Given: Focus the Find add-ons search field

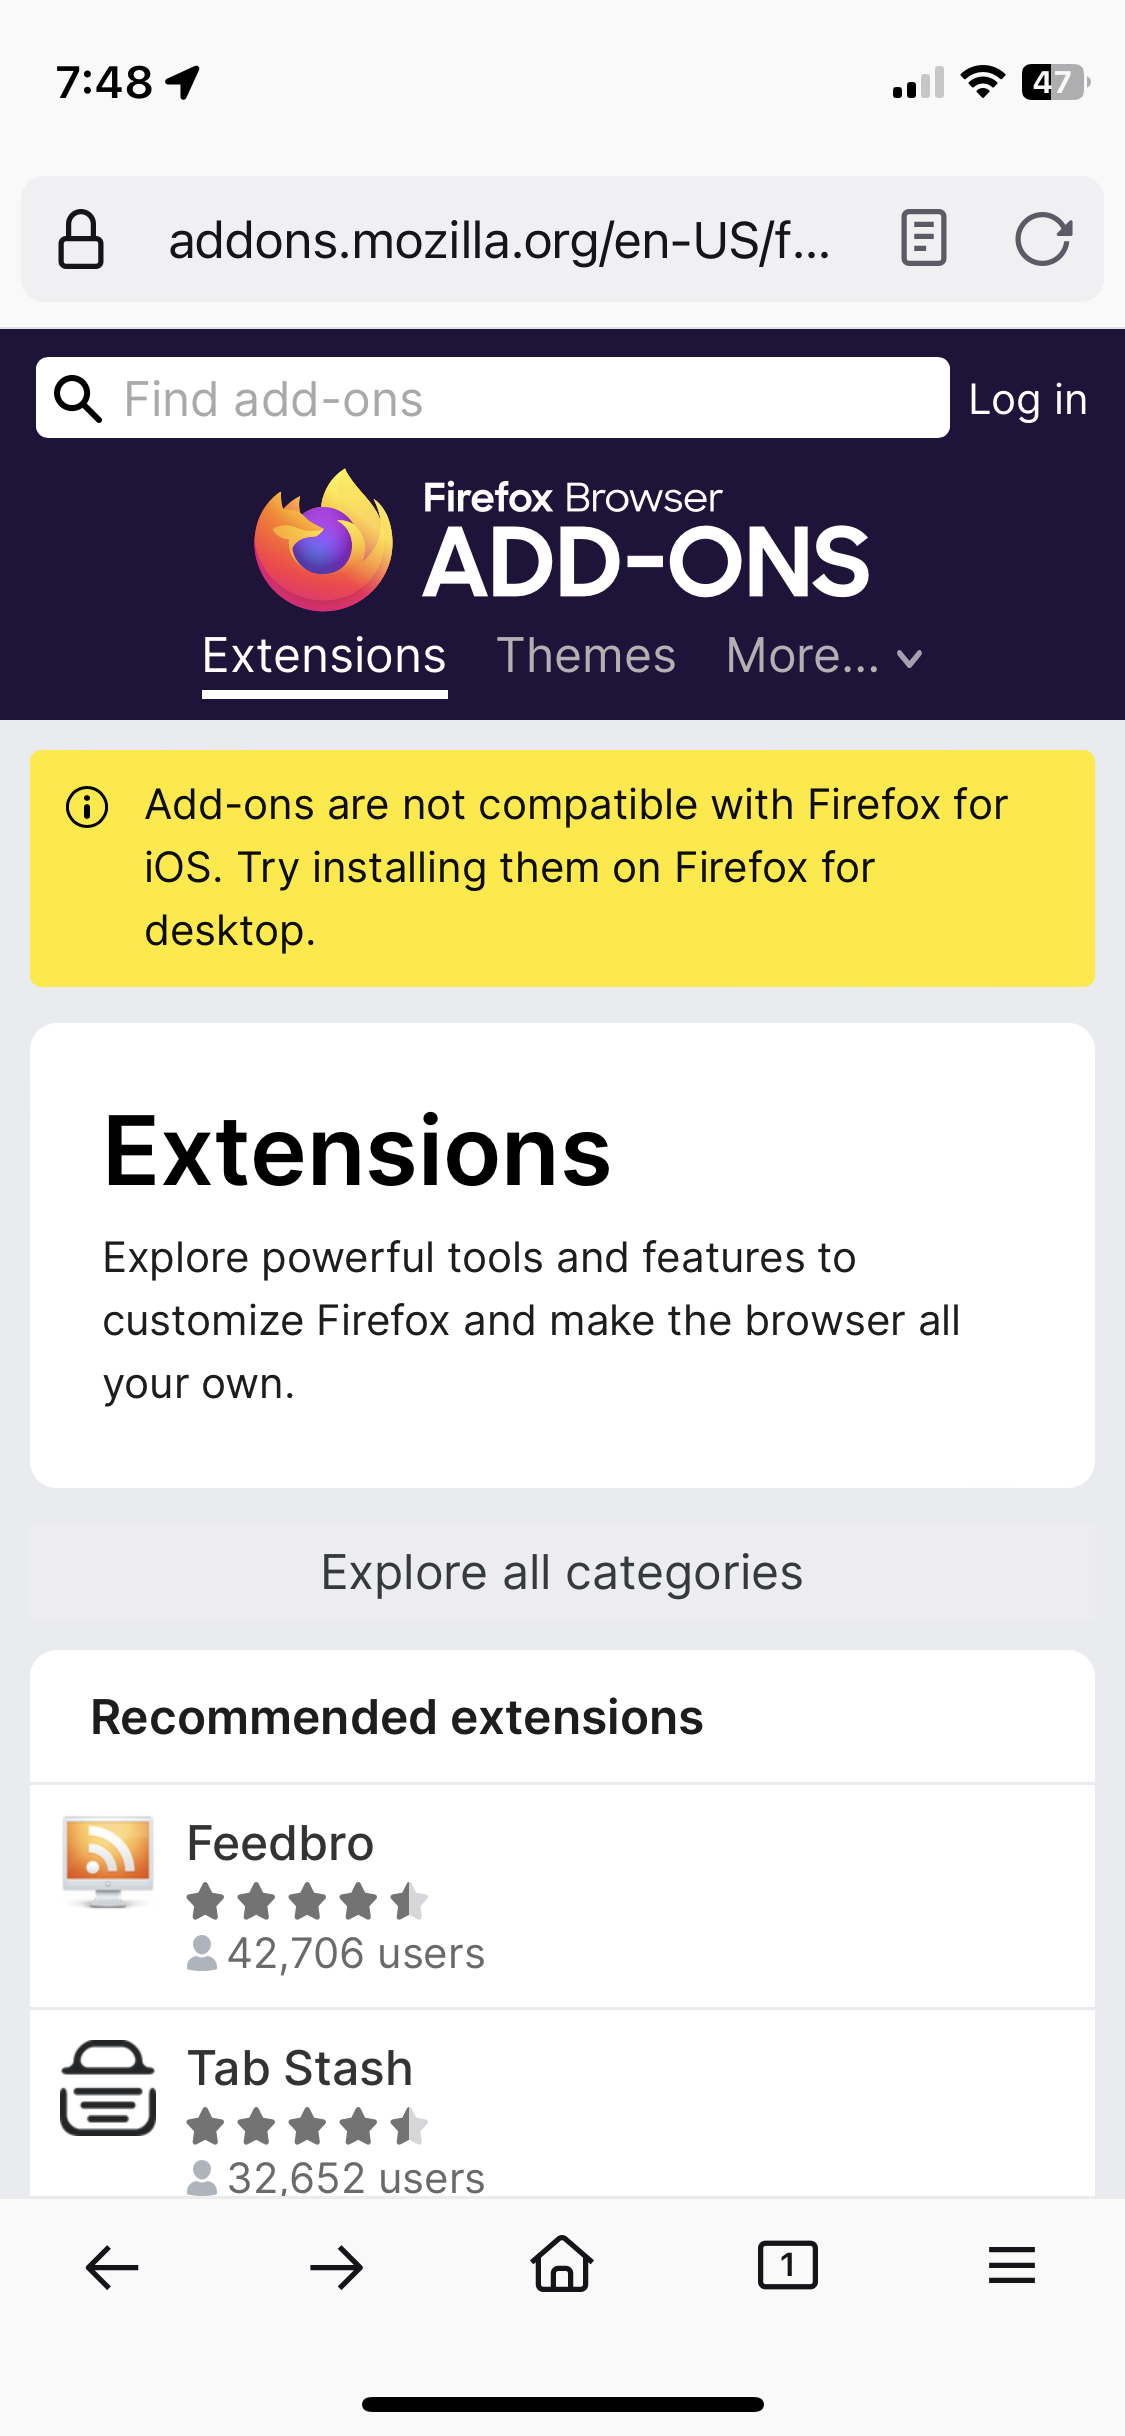Looking at the screenshot, I should [x=520, y=399].
